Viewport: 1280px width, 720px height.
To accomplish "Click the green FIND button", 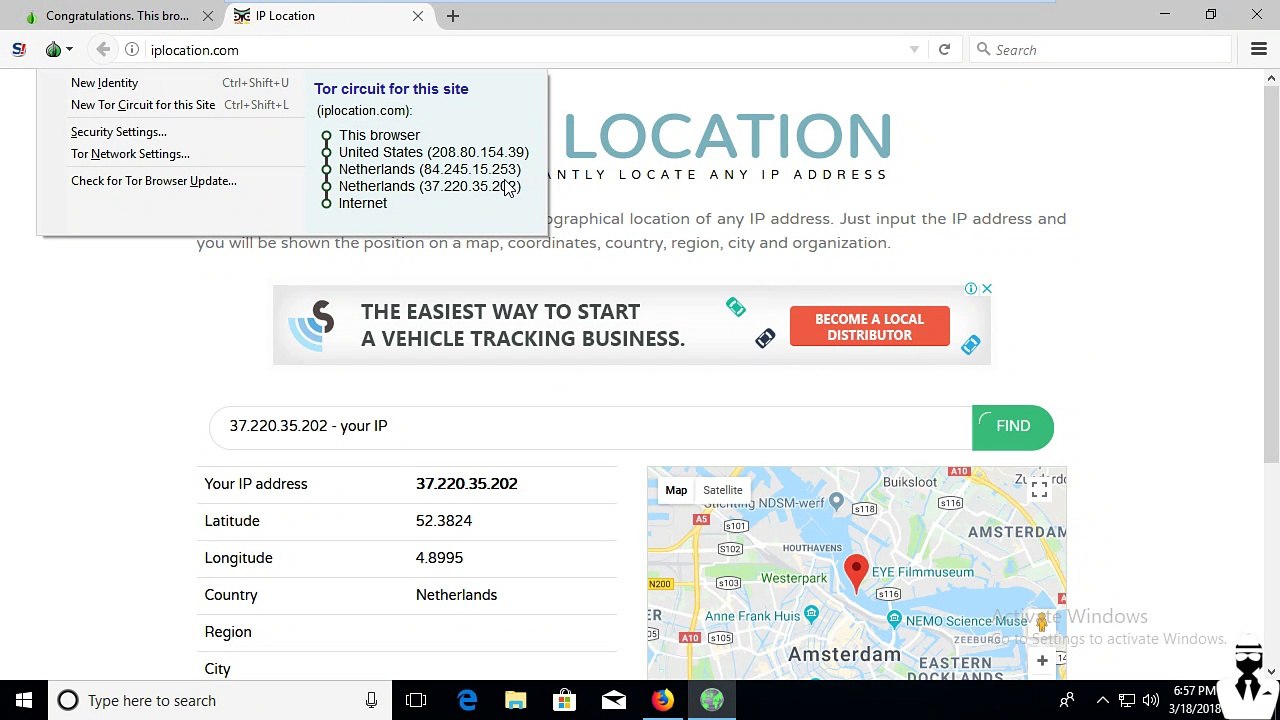I will [x=1012, y=427].
